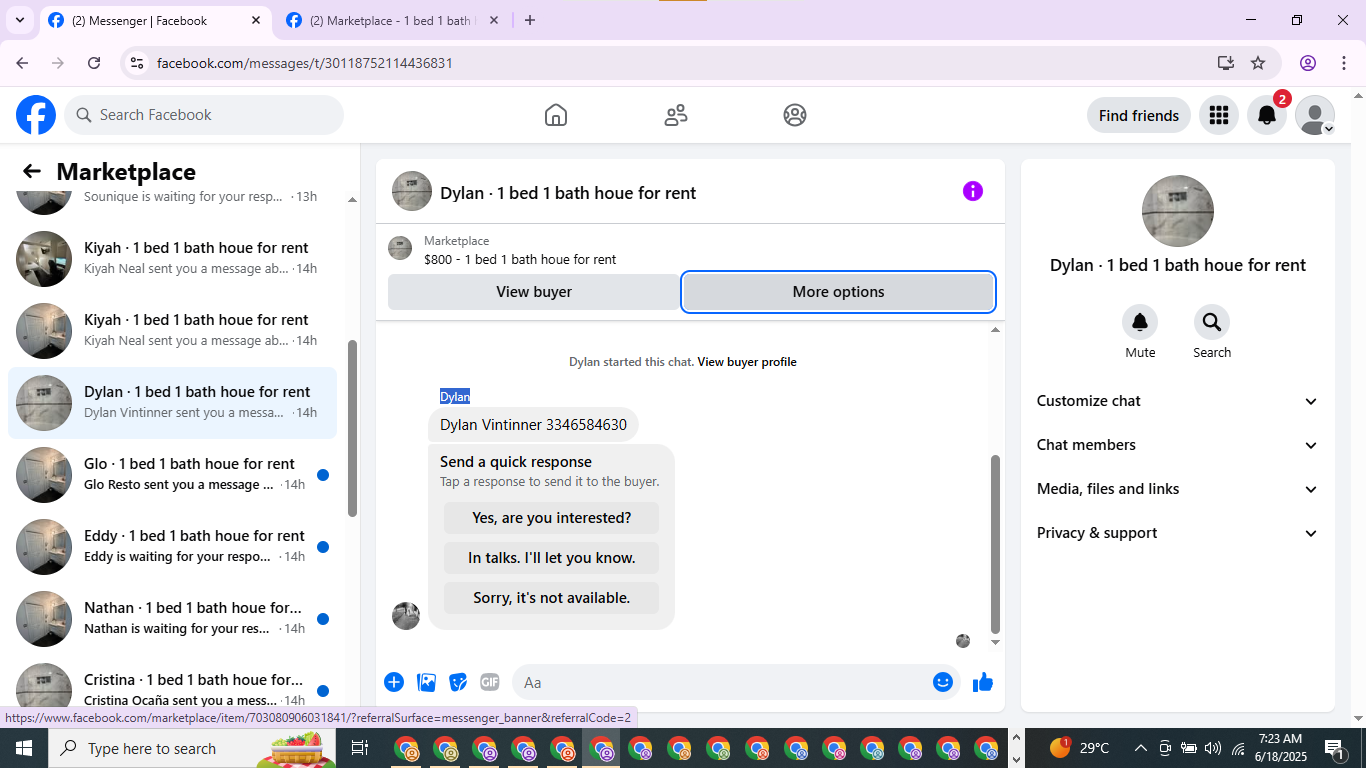Open Friends icon in top navigation
The image size is (1366, 768).
pyautogui.click(x=676, y=115)
